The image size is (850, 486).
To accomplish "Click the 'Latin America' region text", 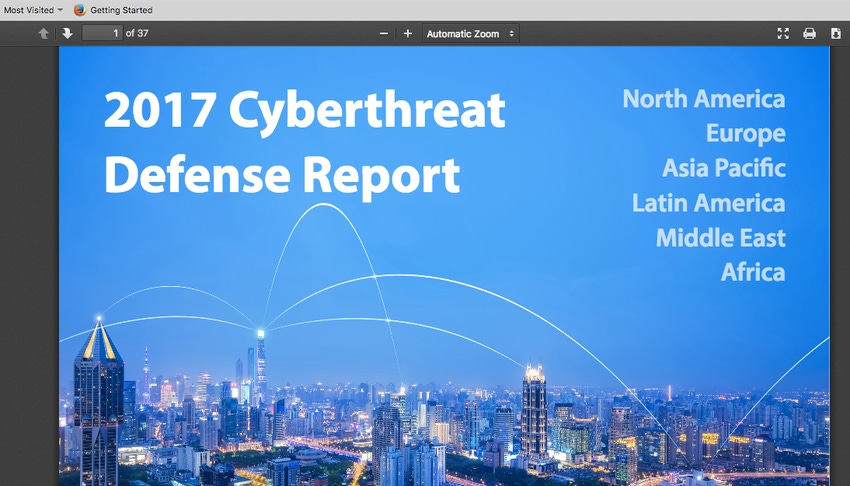I will tap(708, 203).
